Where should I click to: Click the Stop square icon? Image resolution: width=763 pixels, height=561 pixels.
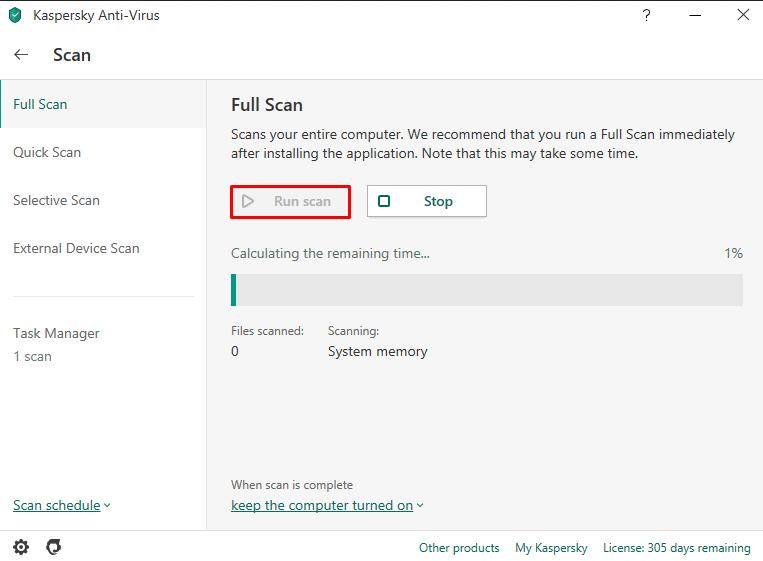[x=384, y=201]
